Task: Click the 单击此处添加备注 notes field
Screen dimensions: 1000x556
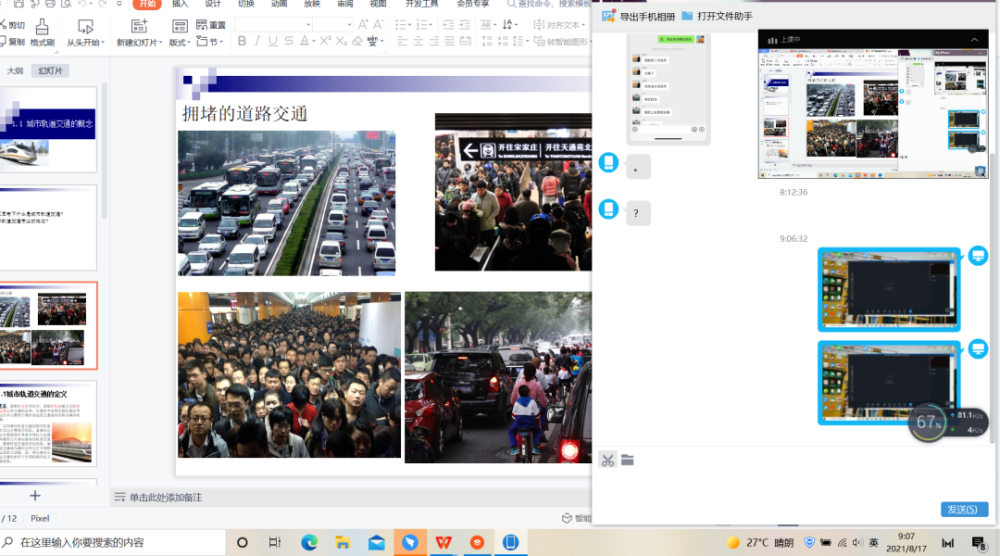Action: (x=166, y=497)
